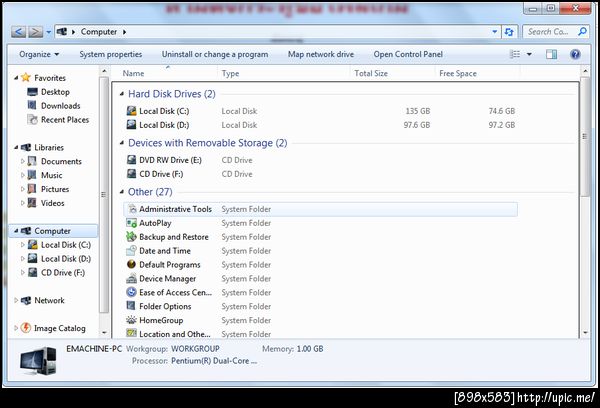Click the file list vertical scrollbar
The height and width of the screenshot is (408, 600).
(585, 137)
